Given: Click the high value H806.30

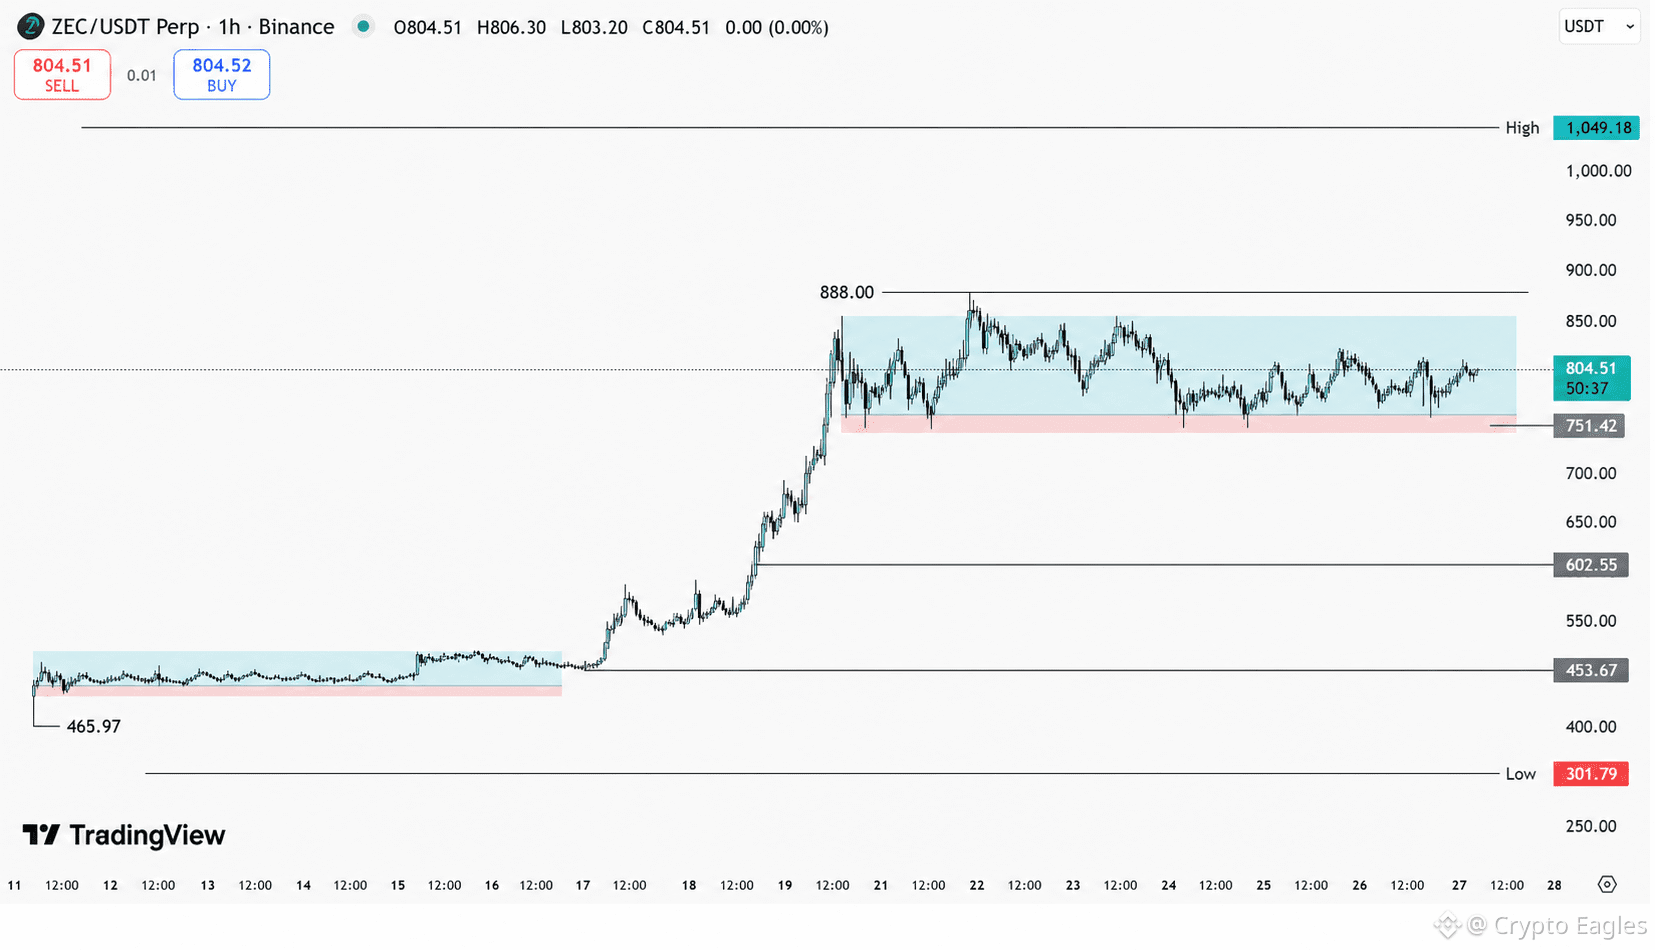Looking at the screenshot, I should tap(511, 27).
